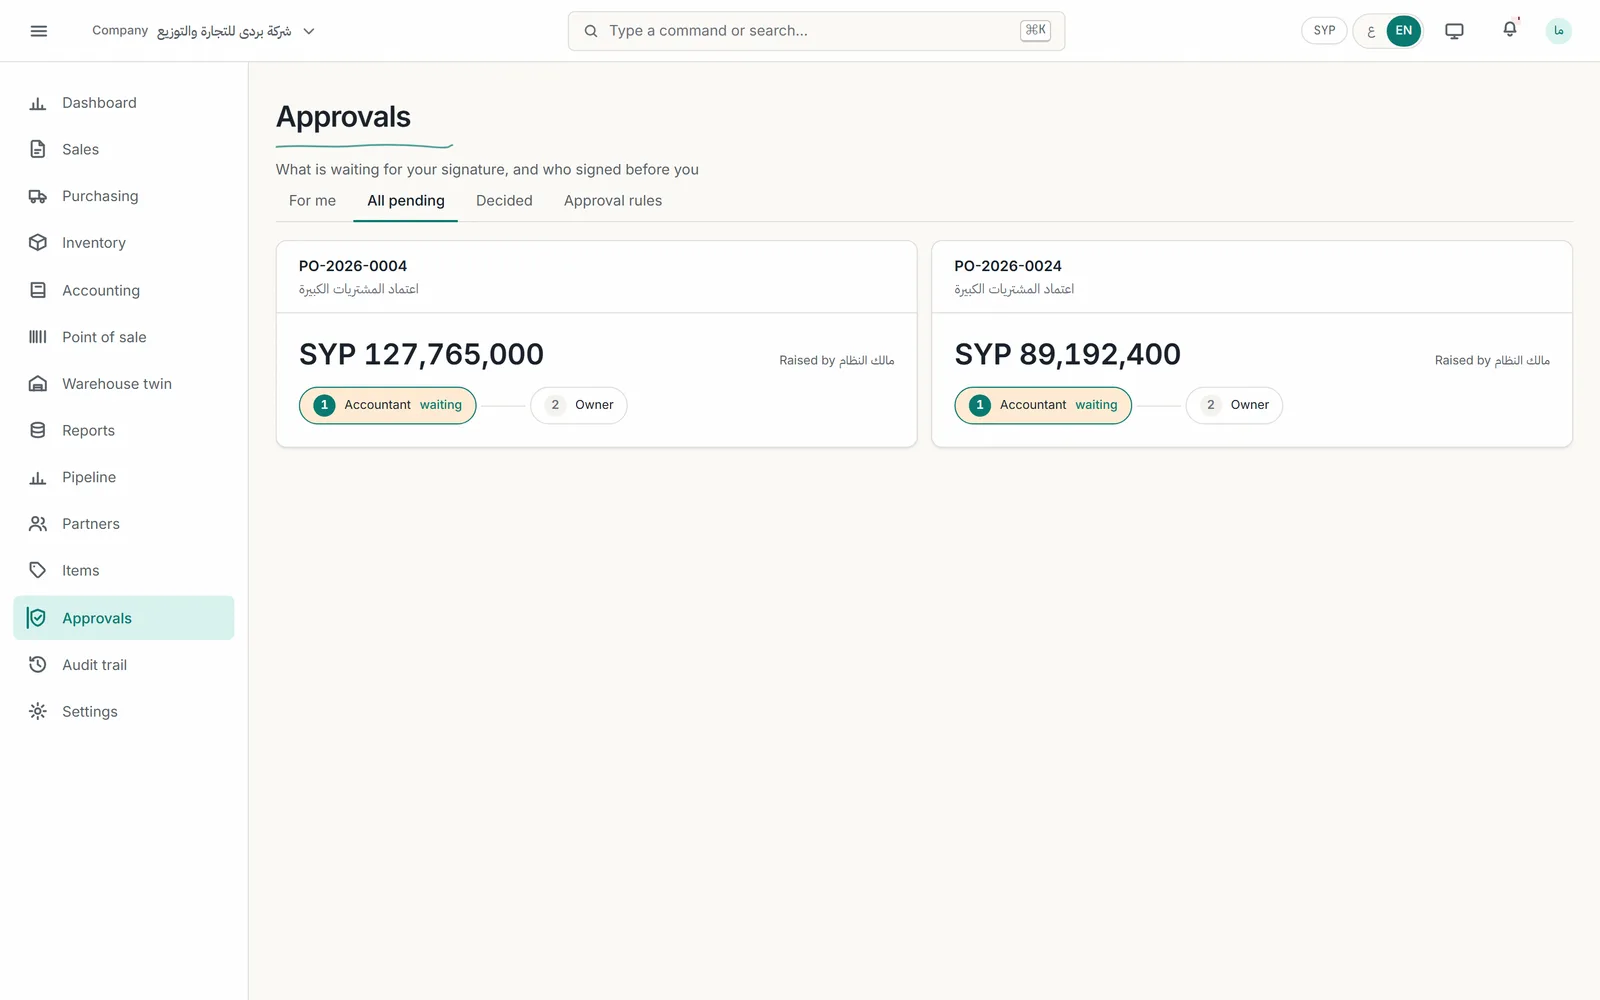Image resolution: width=1600 pixels, height=1000 pixels.
Task: Click the Sales document icon
Action: tap(38, 149)
